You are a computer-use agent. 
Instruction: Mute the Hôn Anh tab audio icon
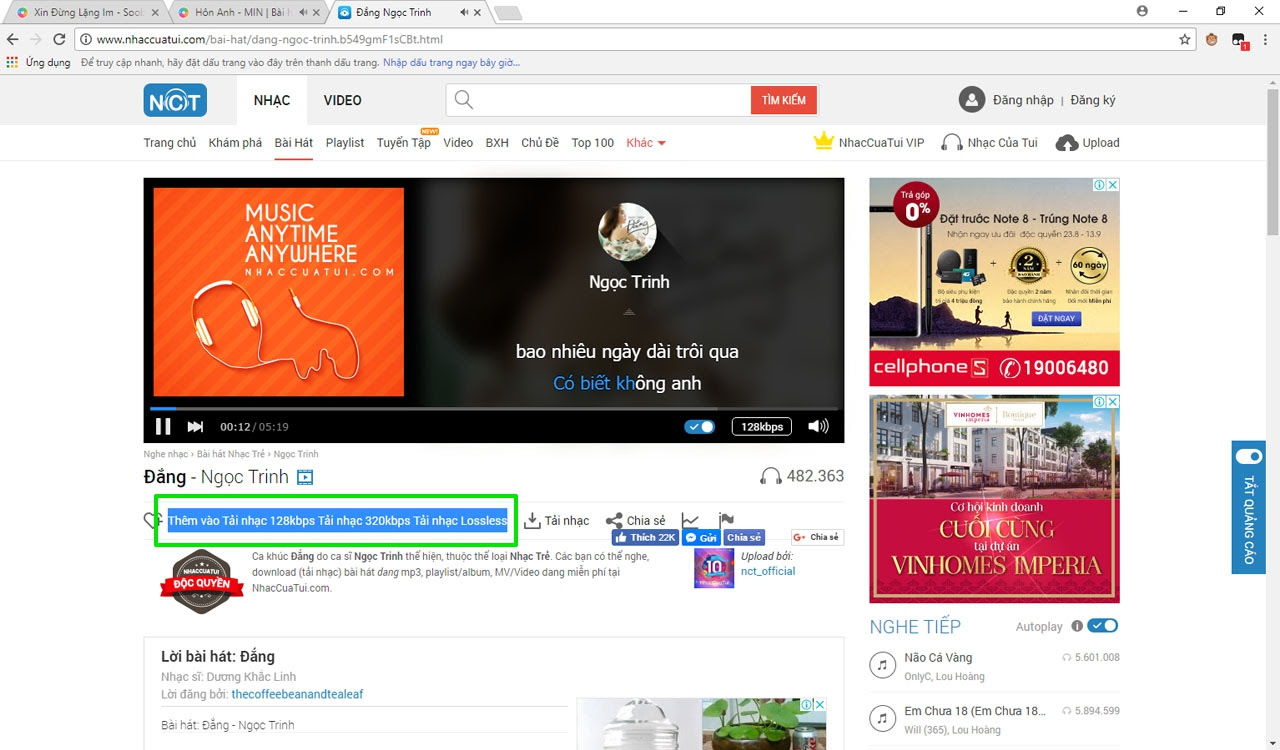pos(304,13)
